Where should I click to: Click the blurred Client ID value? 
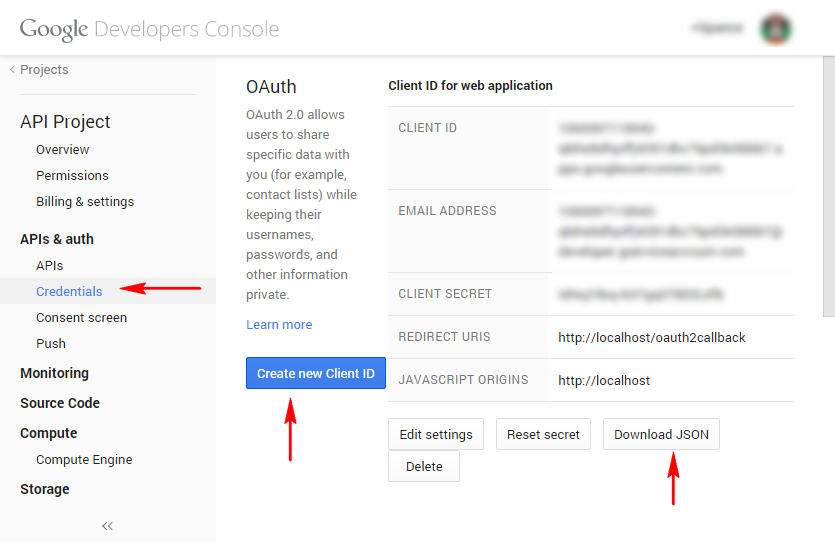click(670, 149)
